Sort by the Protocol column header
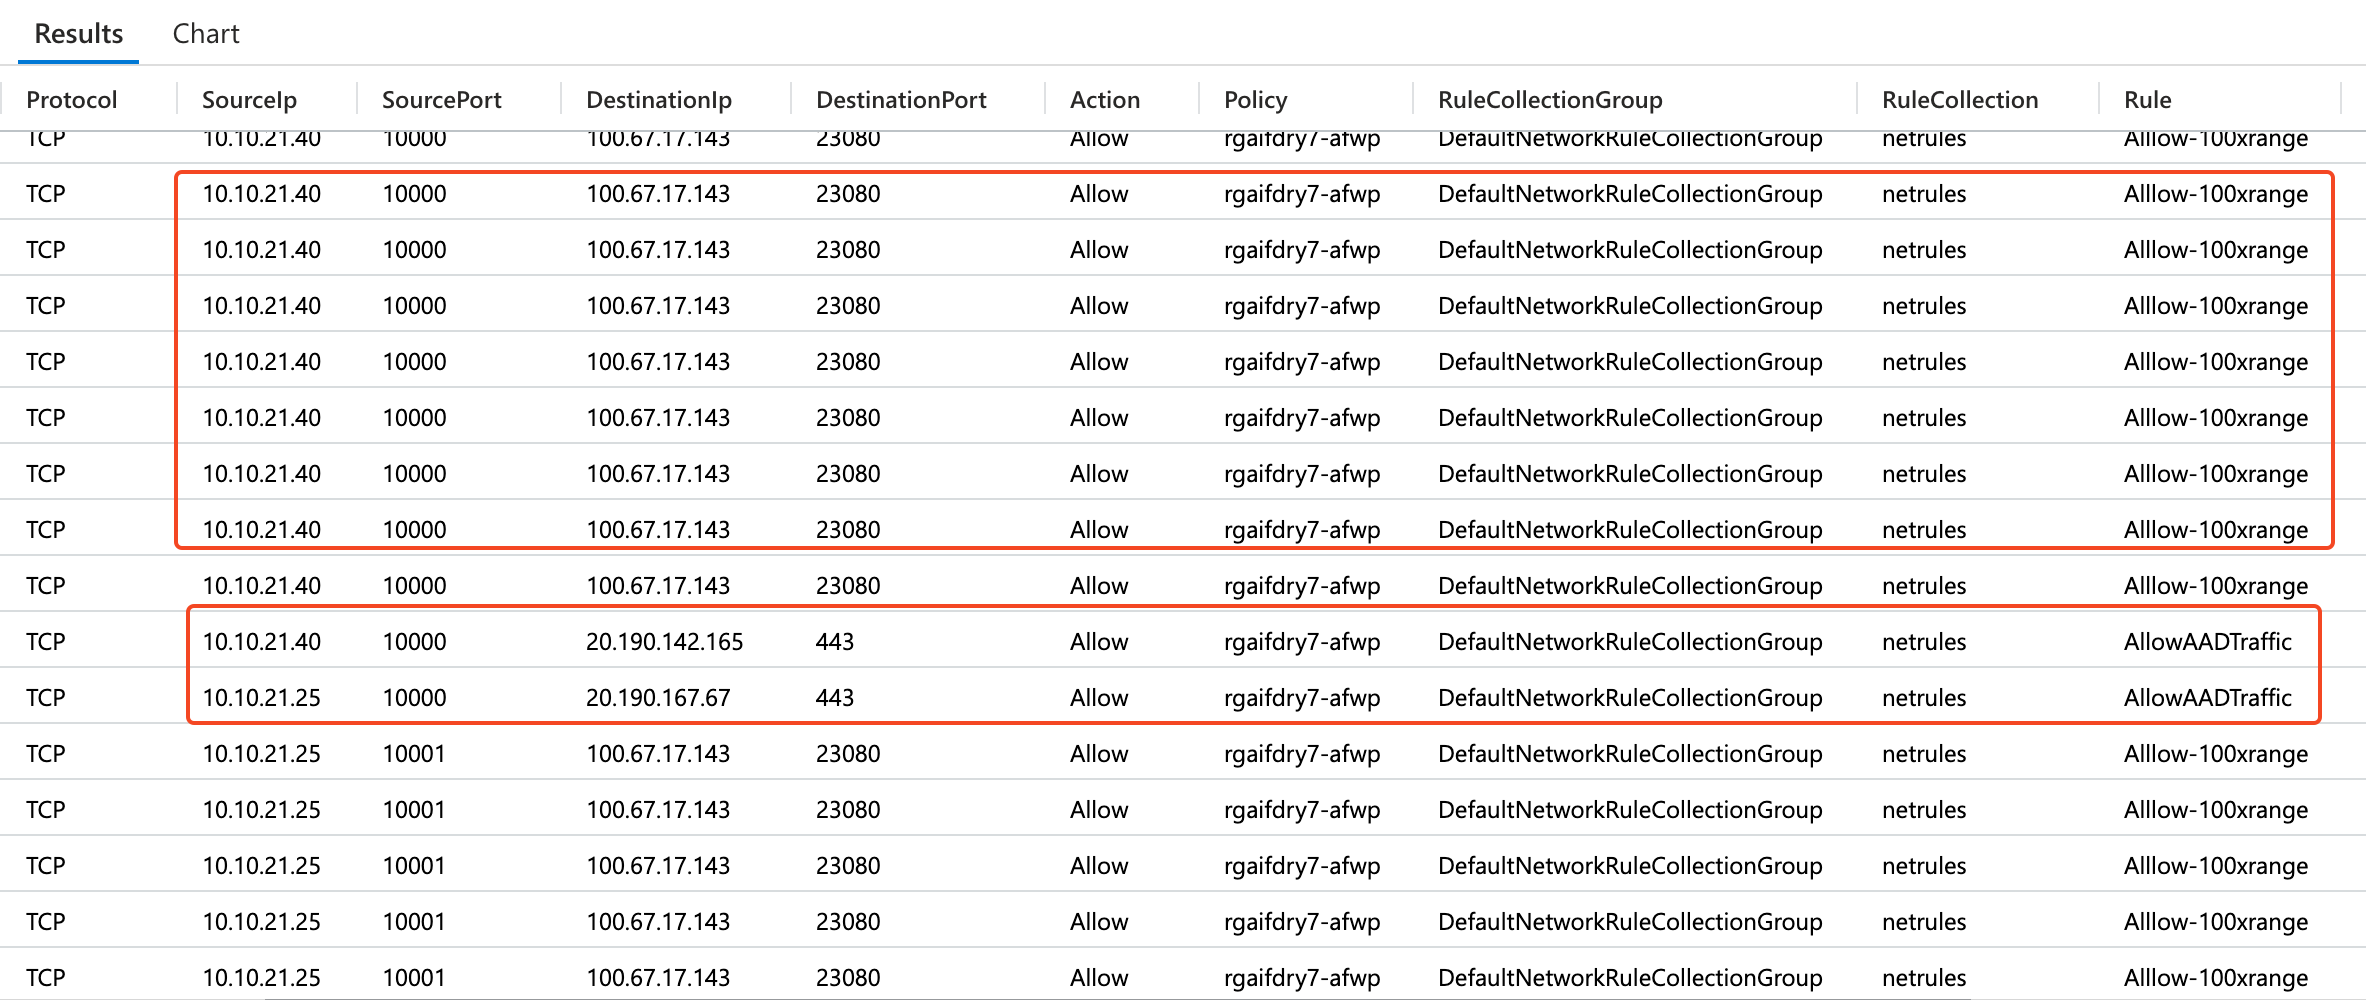2366x1000 pixels. tap(72, 100)
